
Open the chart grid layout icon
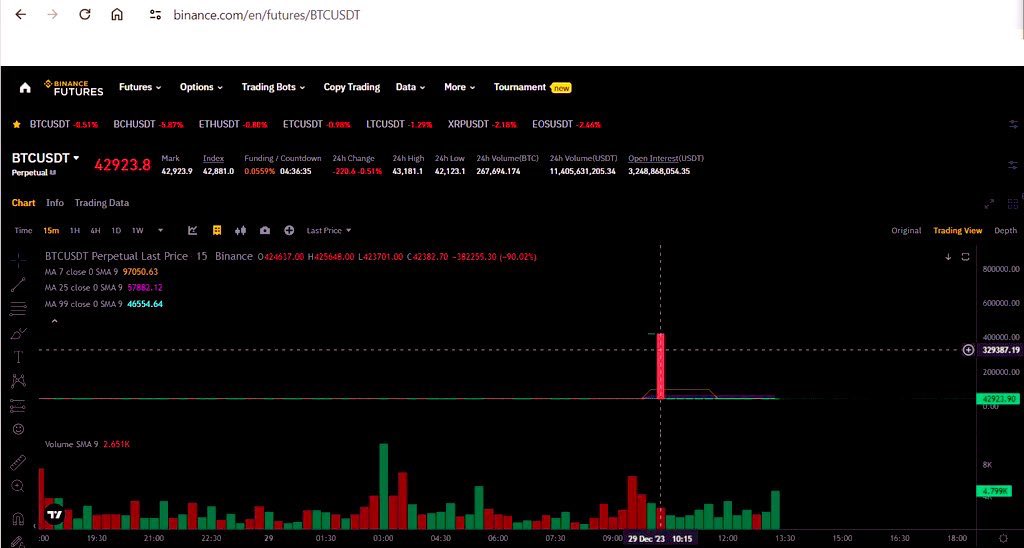click(x=1013, y=204)
